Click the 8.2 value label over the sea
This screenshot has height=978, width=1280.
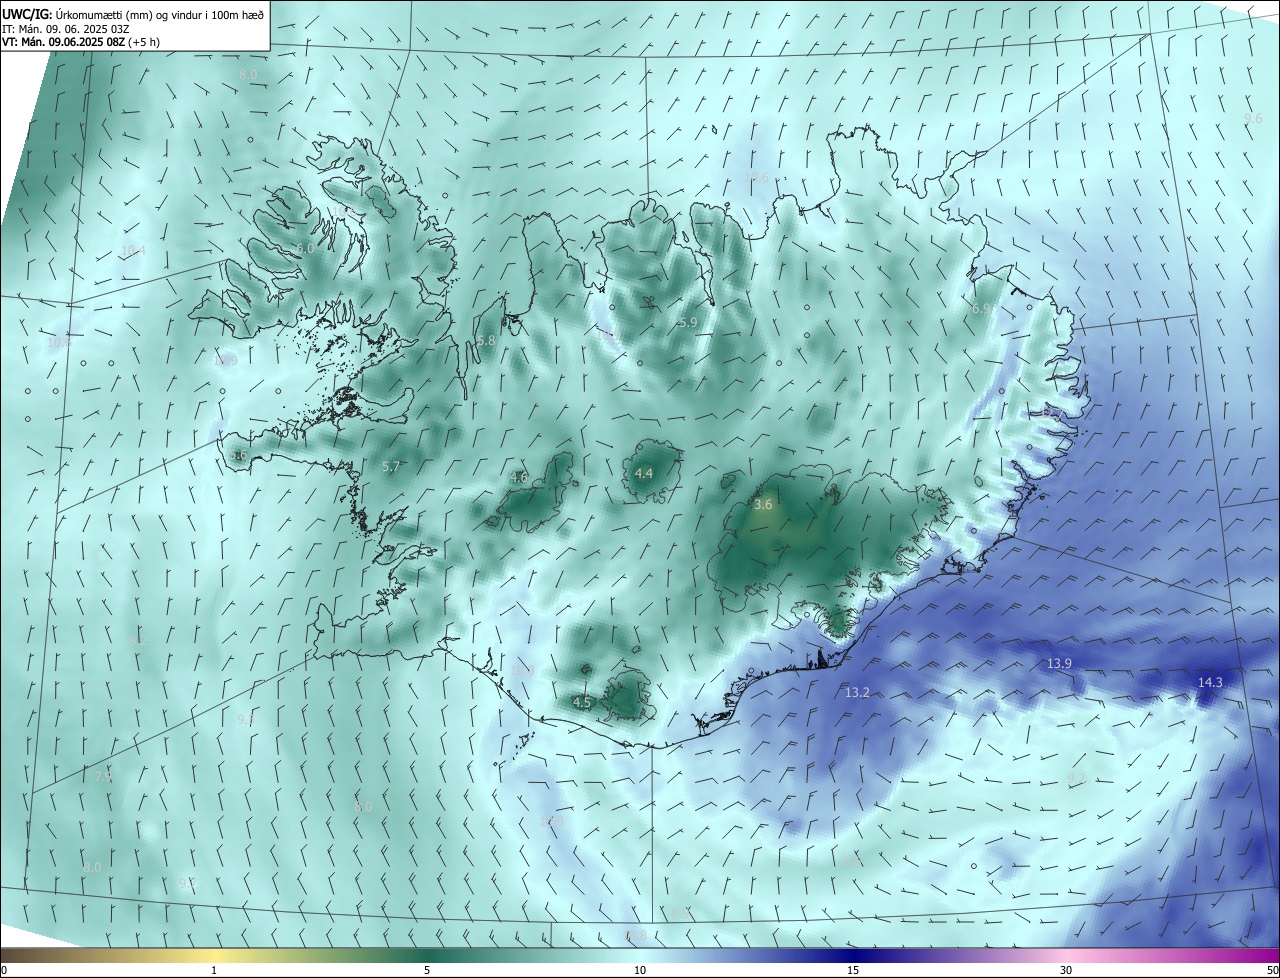tap(138, 639)
